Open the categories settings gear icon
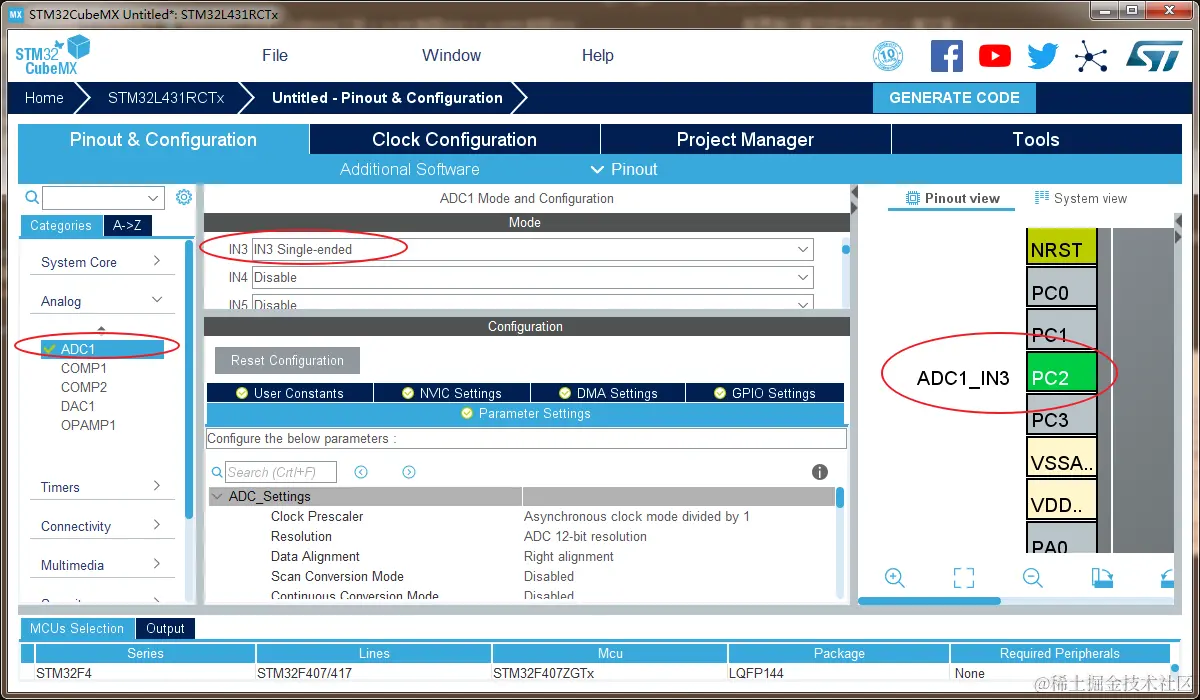The width and height of the screenshot is (1200, 700). point(183,198)
